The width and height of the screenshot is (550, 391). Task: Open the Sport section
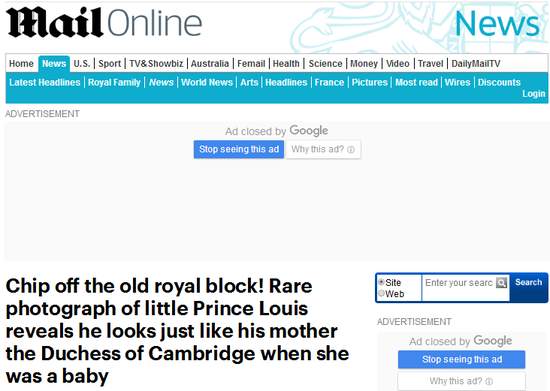(x=109, y=64)
